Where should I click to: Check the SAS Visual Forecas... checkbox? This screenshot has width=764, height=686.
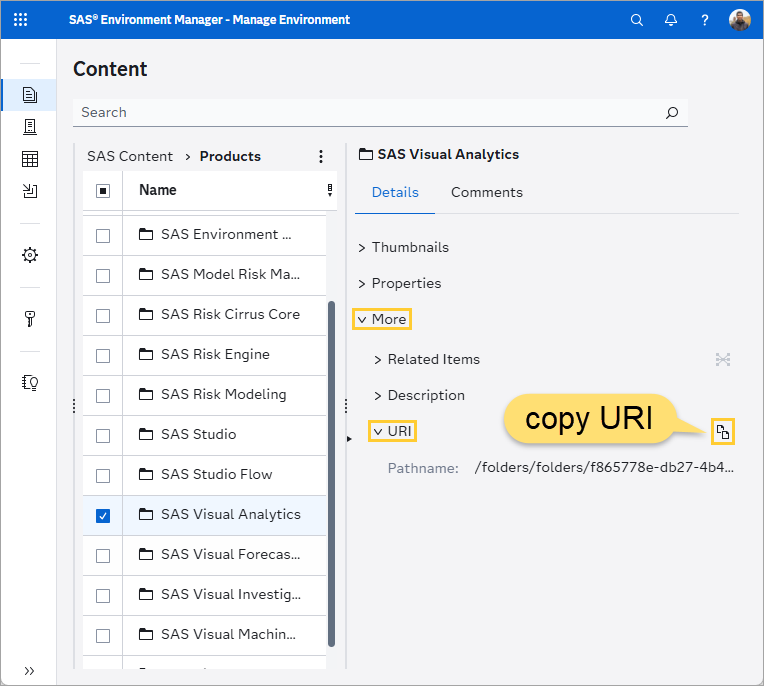(x=103, y=555)
